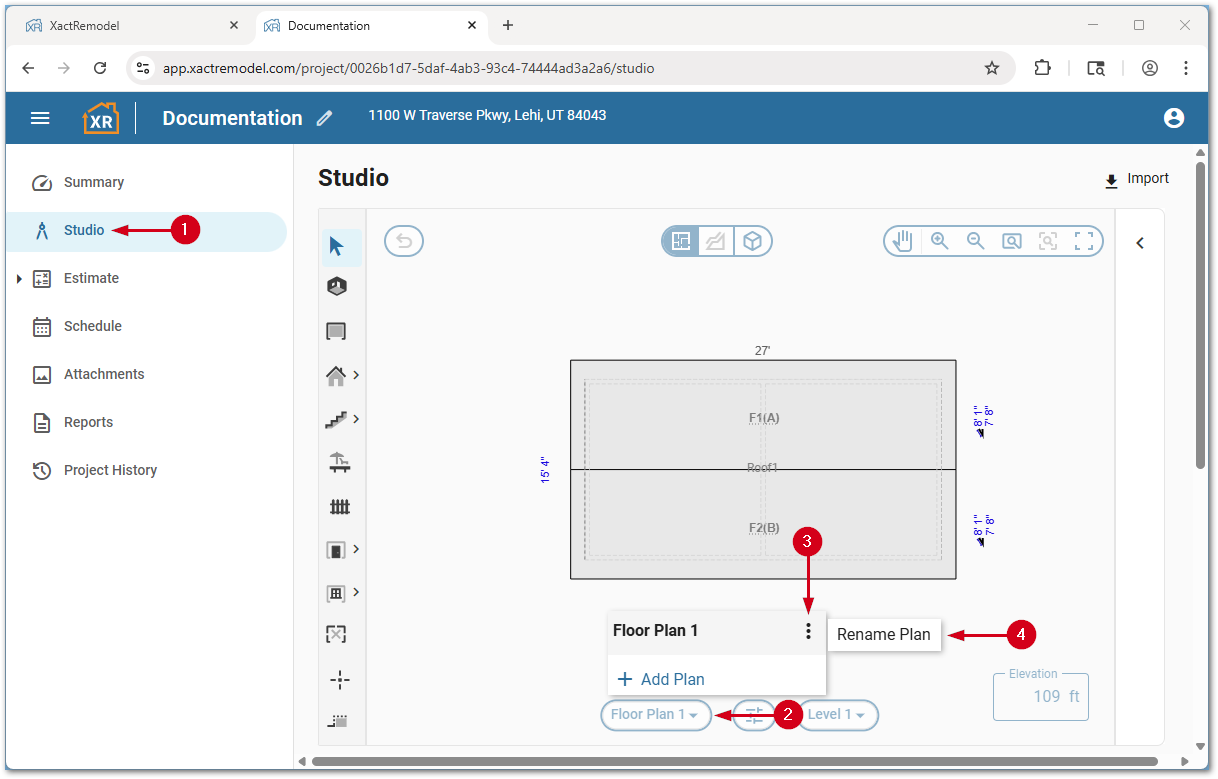1218x779 pixels.
Task: Click the Import button
Action: (1136, 179)
